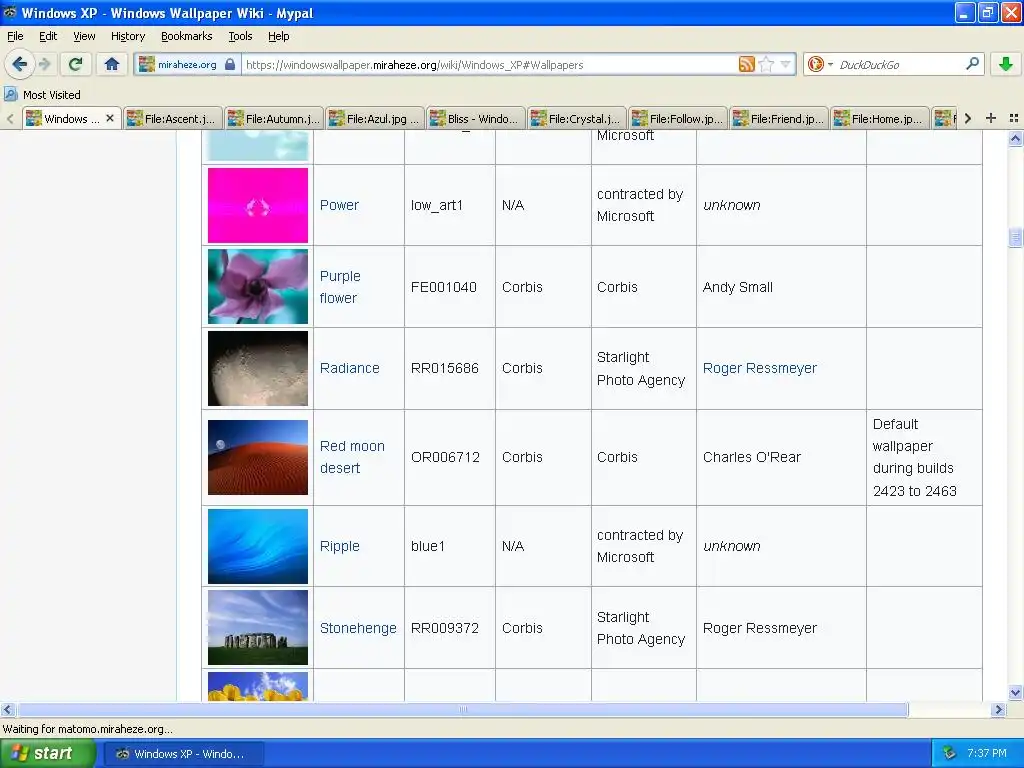Select the OR006712 cell text
This screenshot has width=1024, height=768.
coord(445,457)
